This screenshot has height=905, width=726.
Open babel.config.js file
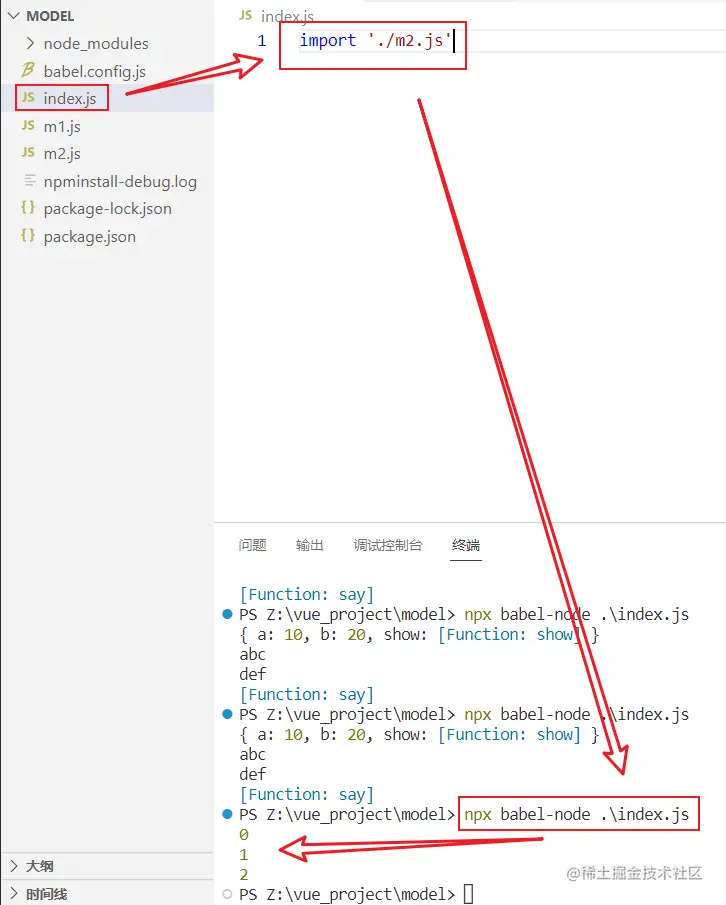pyautogui.click(x=95, y=72)
